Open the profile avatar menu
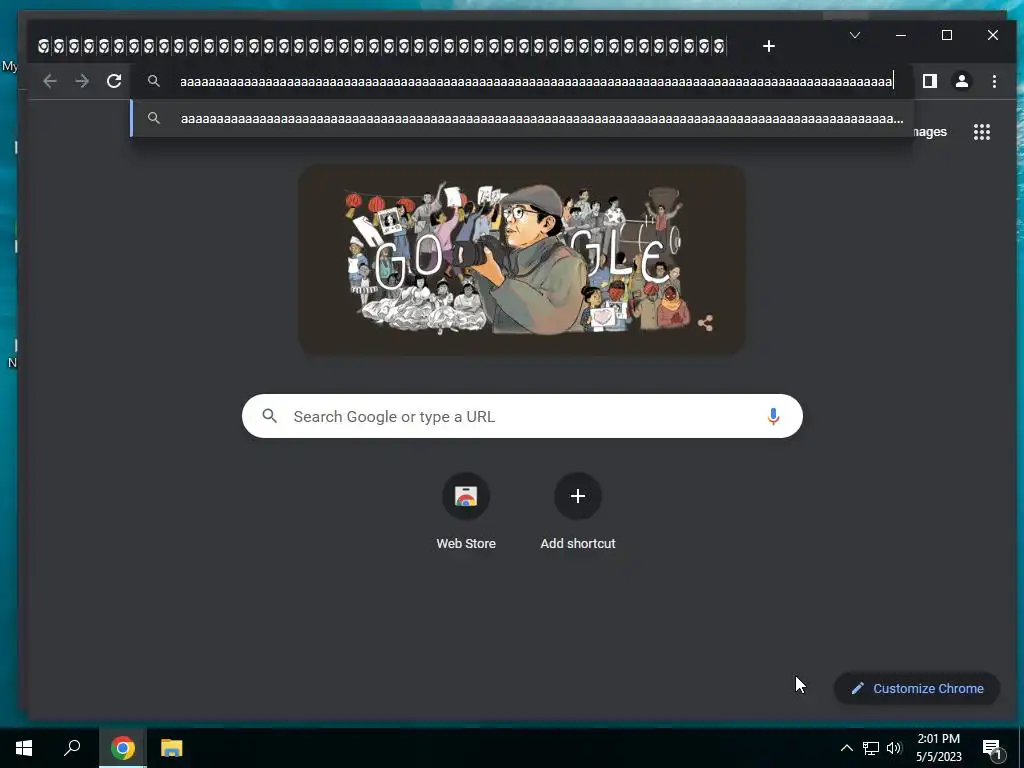This screenshot has height=768, width=1024. [961, 81]
